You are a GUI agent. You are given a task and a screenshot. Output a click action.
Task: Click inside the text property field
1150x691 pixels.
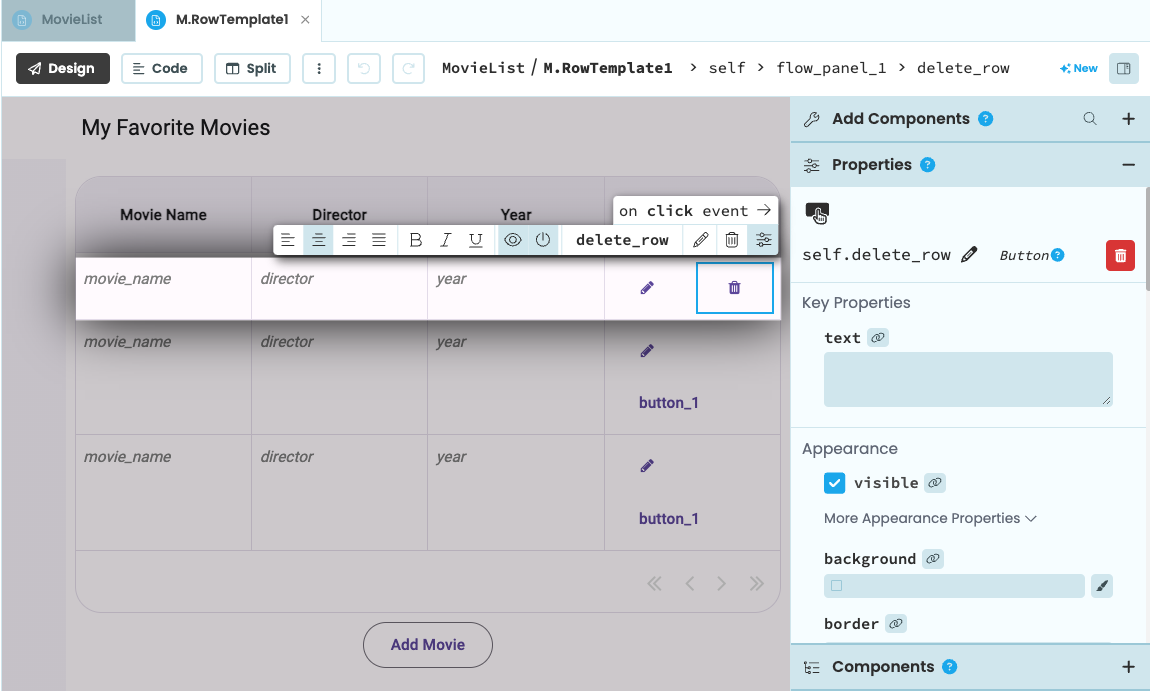point(967,379)
